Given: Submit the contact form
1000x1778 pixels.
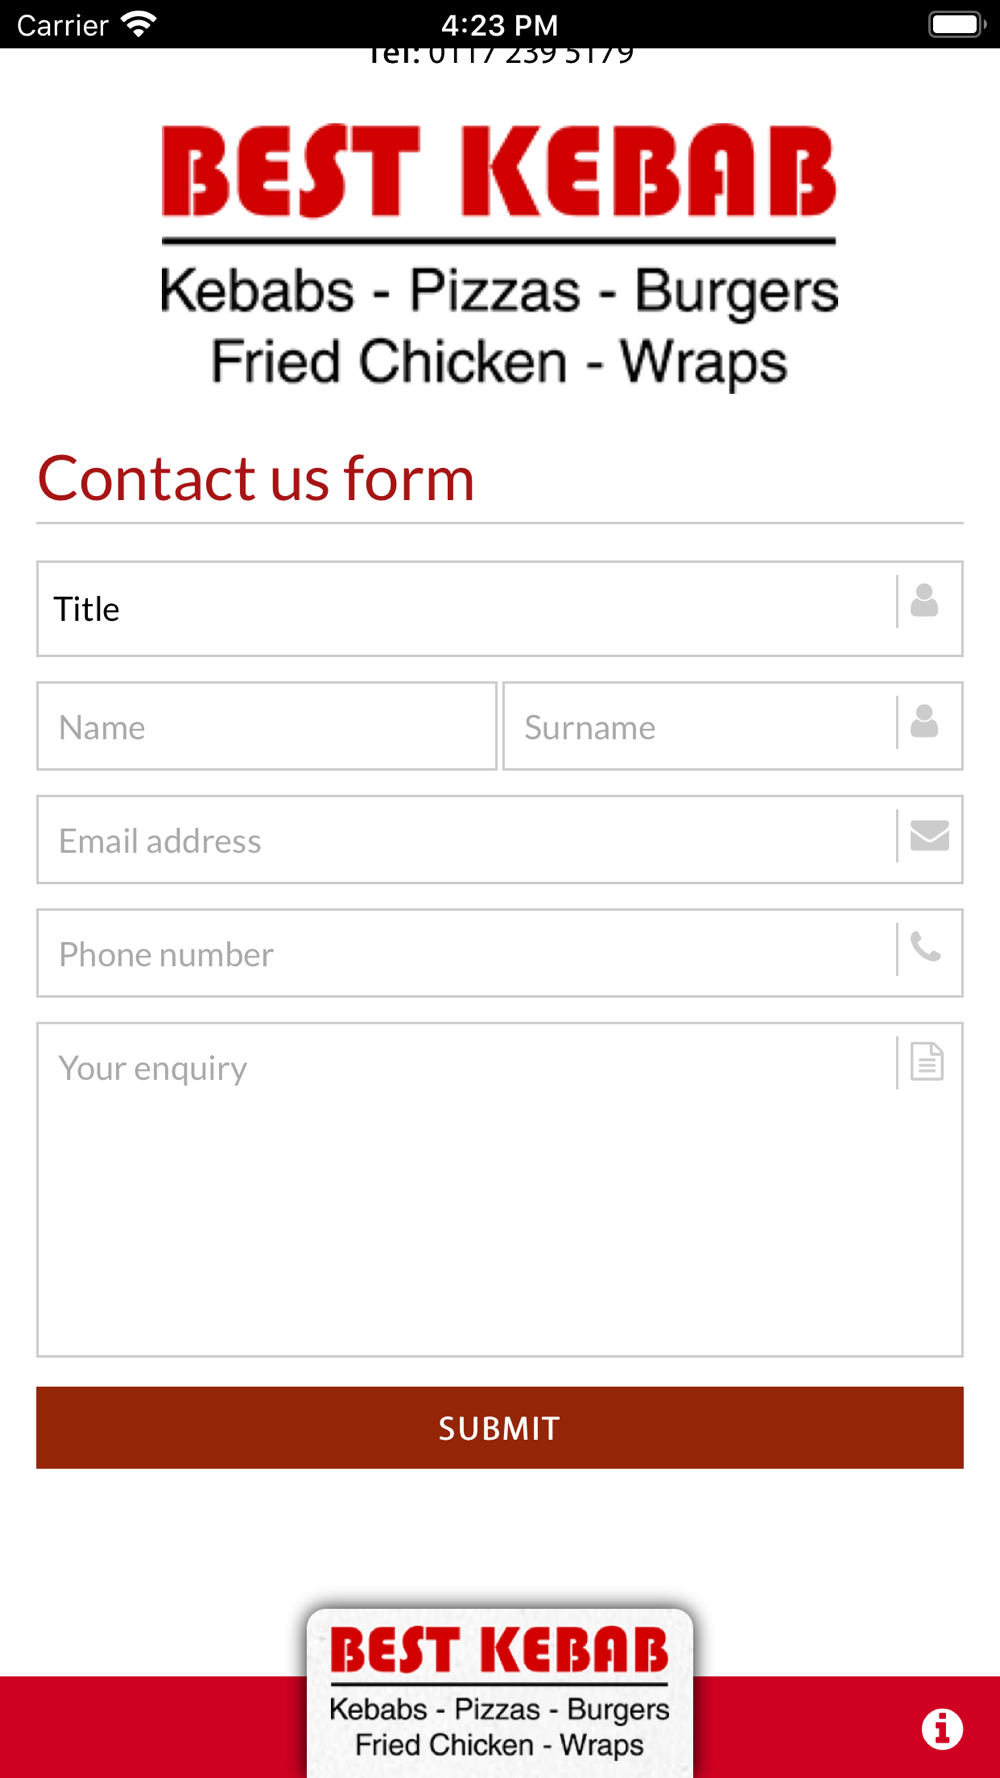Looking at the screenshot, I should pyautogui.click(x=500, y=1427).
